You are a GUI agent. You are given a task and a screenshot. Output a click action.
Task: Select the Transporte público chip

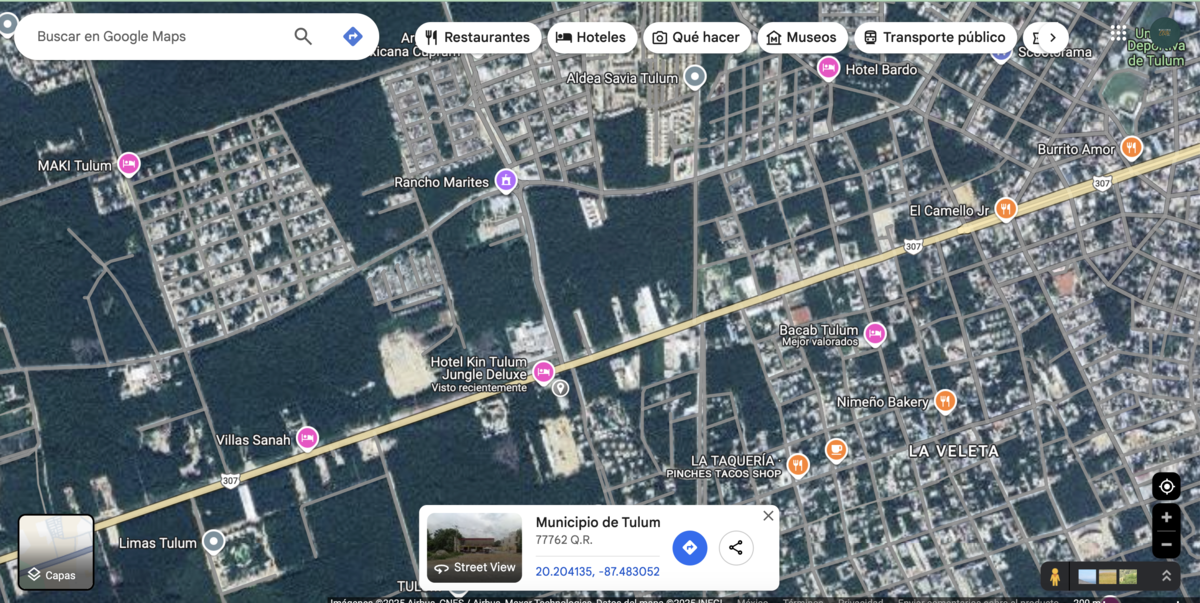[x=935, y=38]
